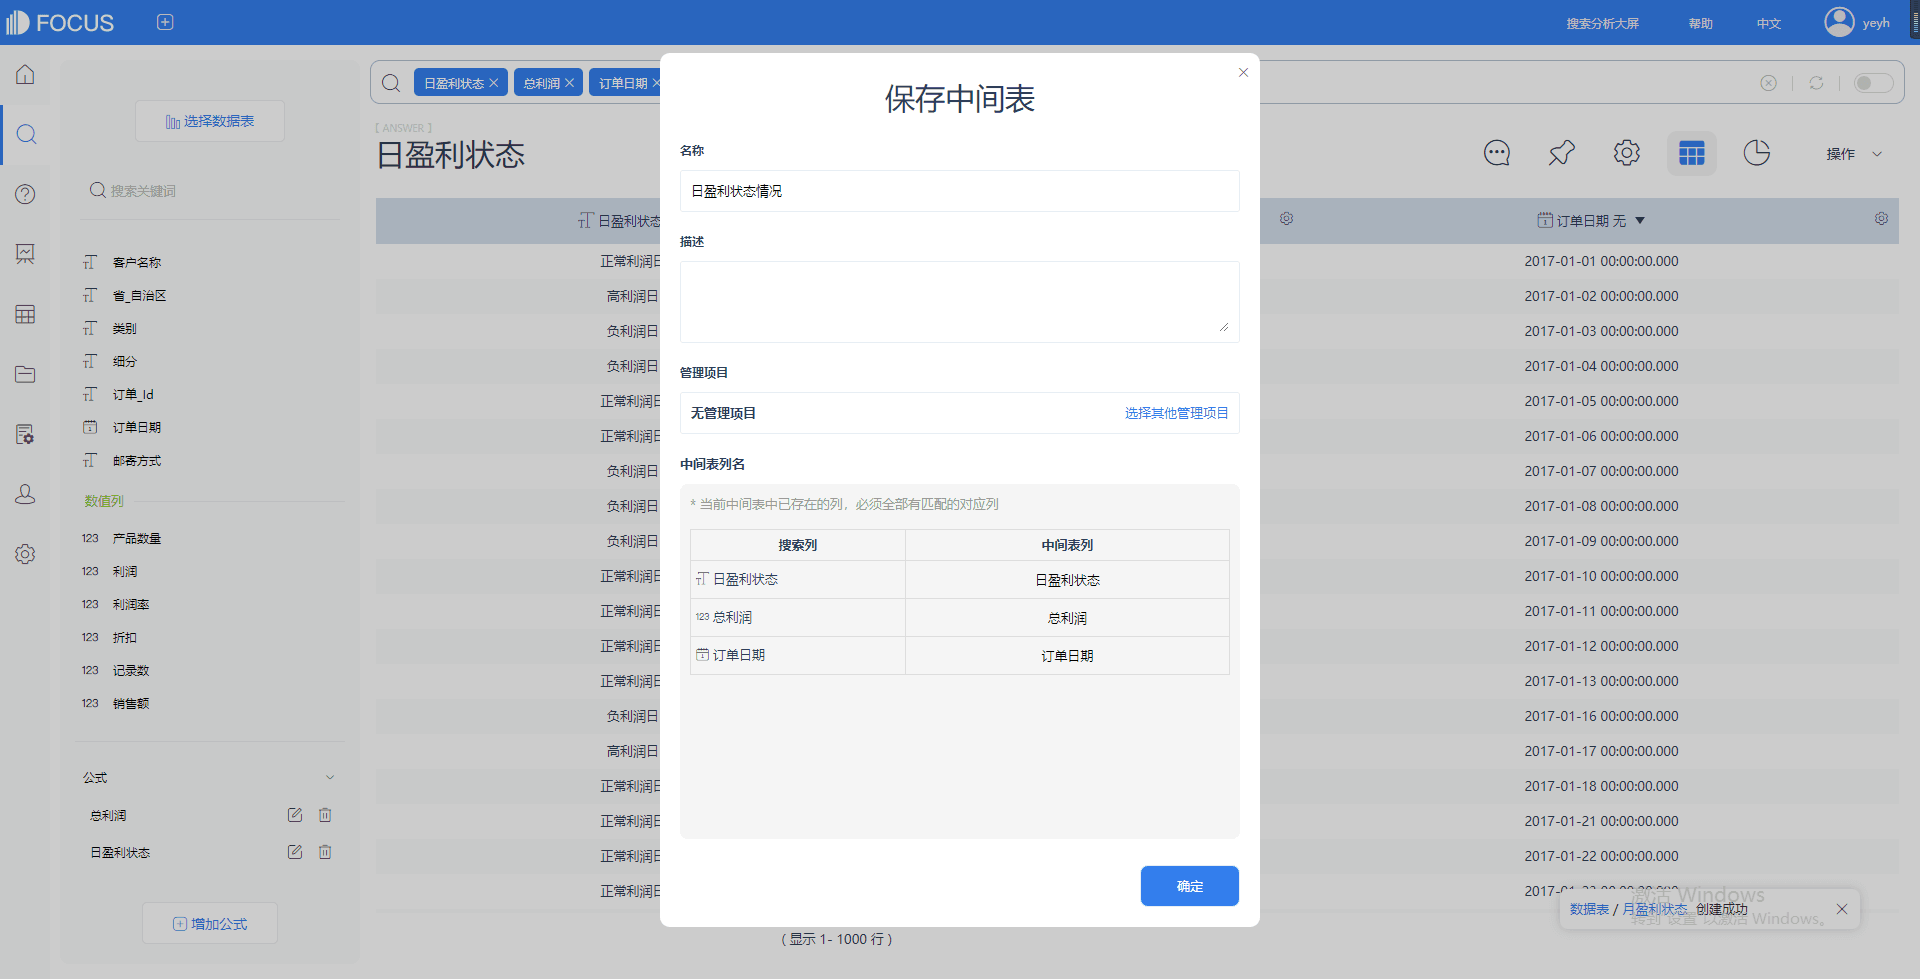1920x979 pixels.
Task: Dismiss the 创建成功 notification
Action: click(1842, 909)
